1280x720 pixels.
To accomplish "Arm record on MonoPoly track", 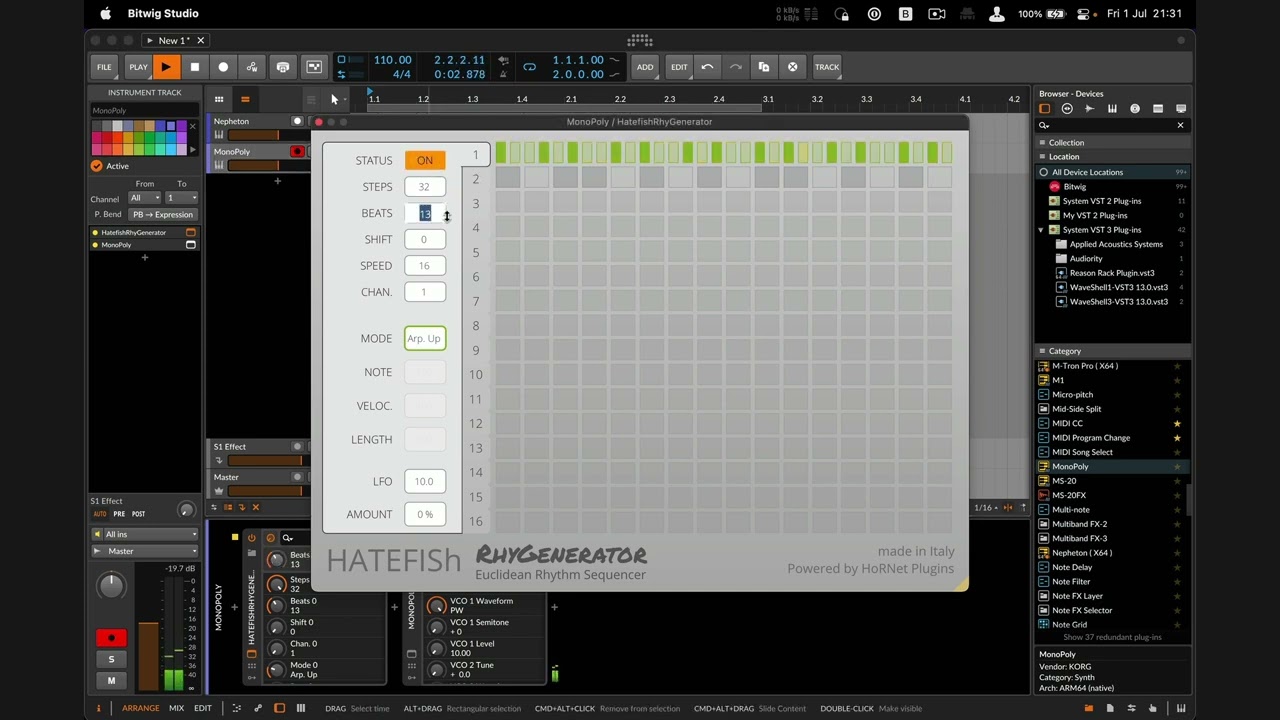I will (296, 151).
